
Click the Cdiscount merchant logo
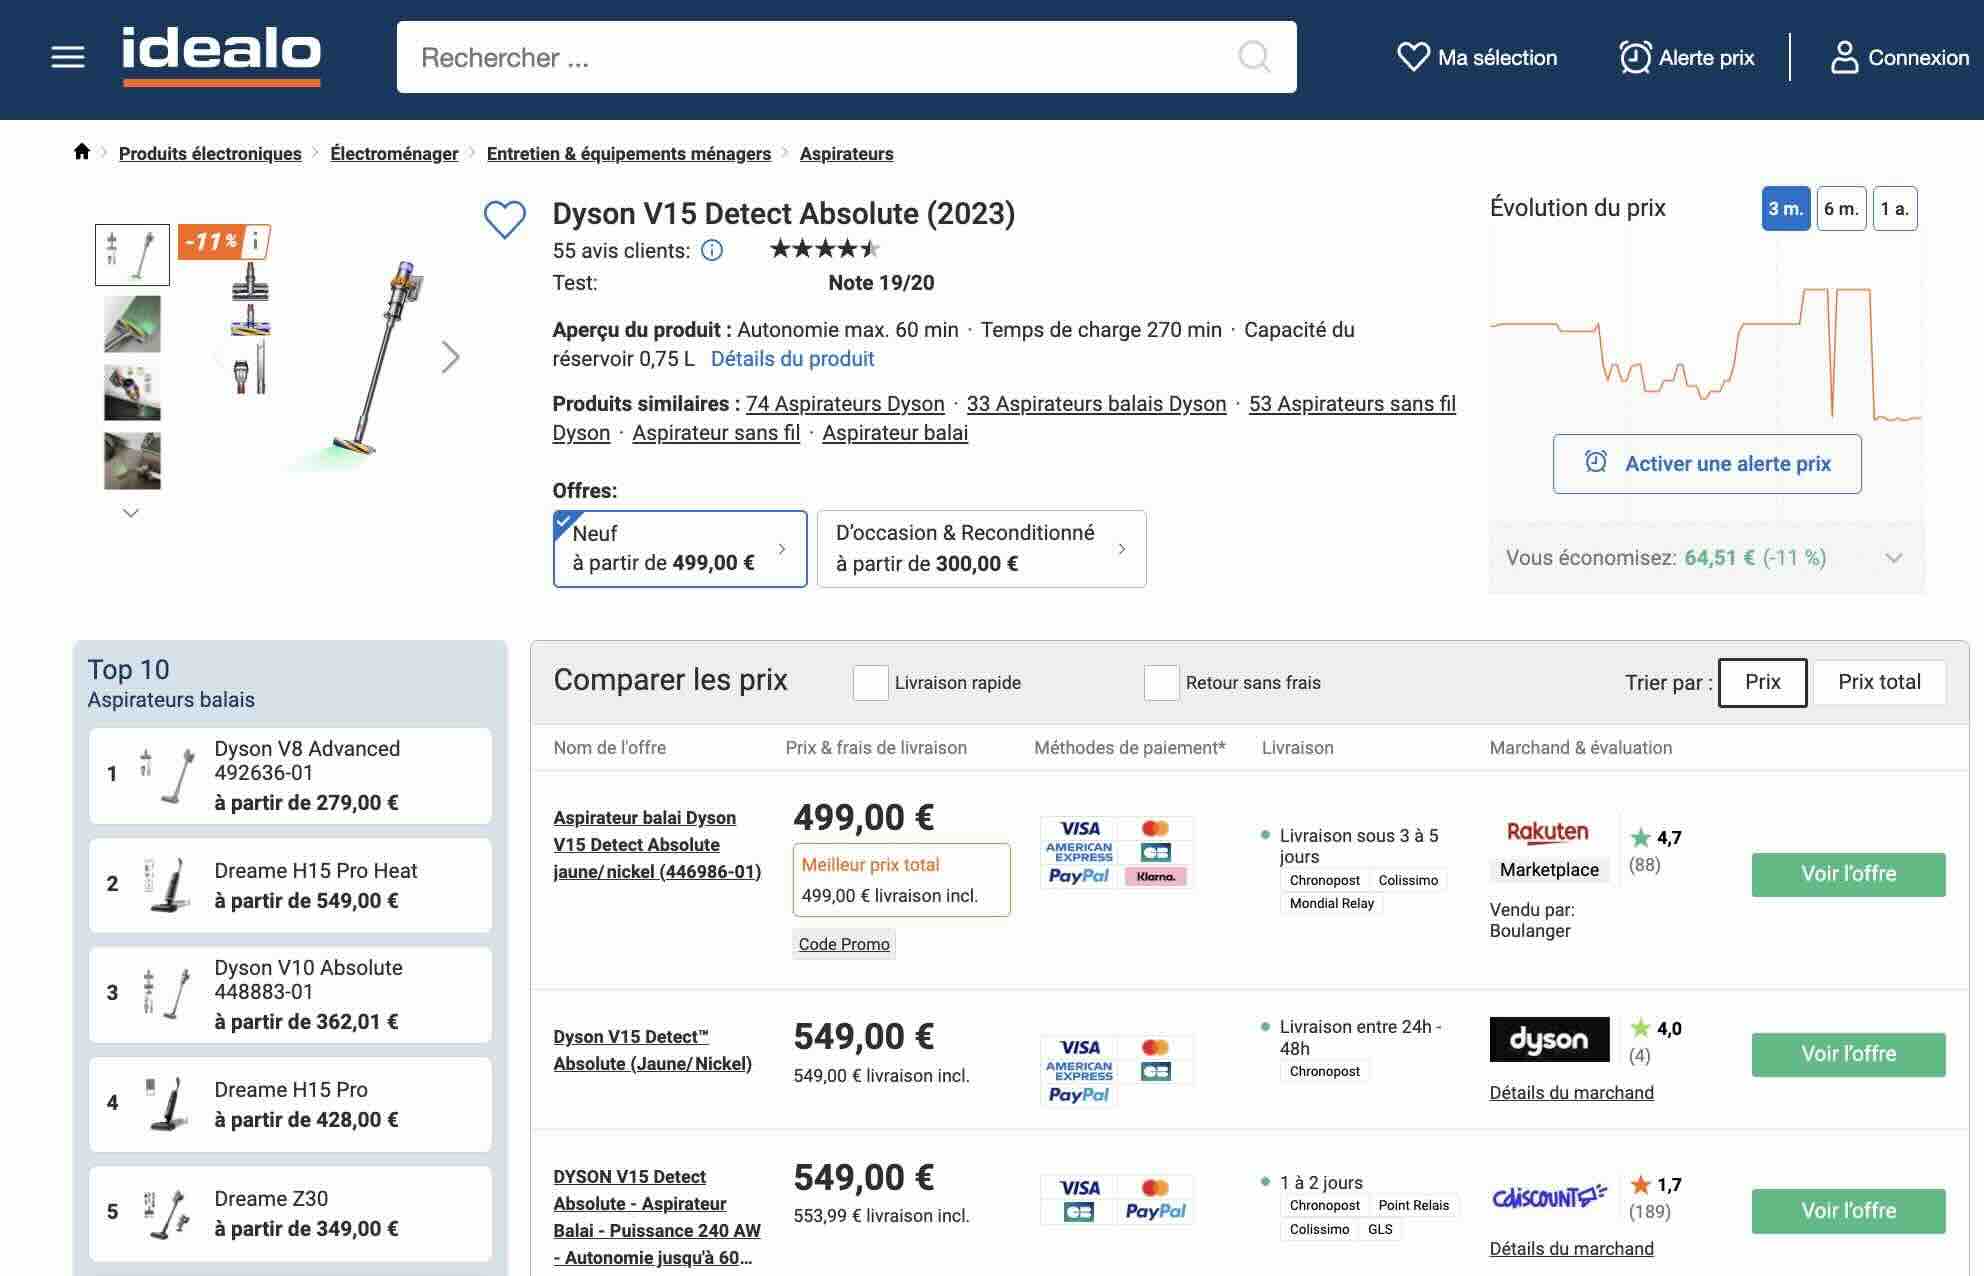[1549, 1196]
